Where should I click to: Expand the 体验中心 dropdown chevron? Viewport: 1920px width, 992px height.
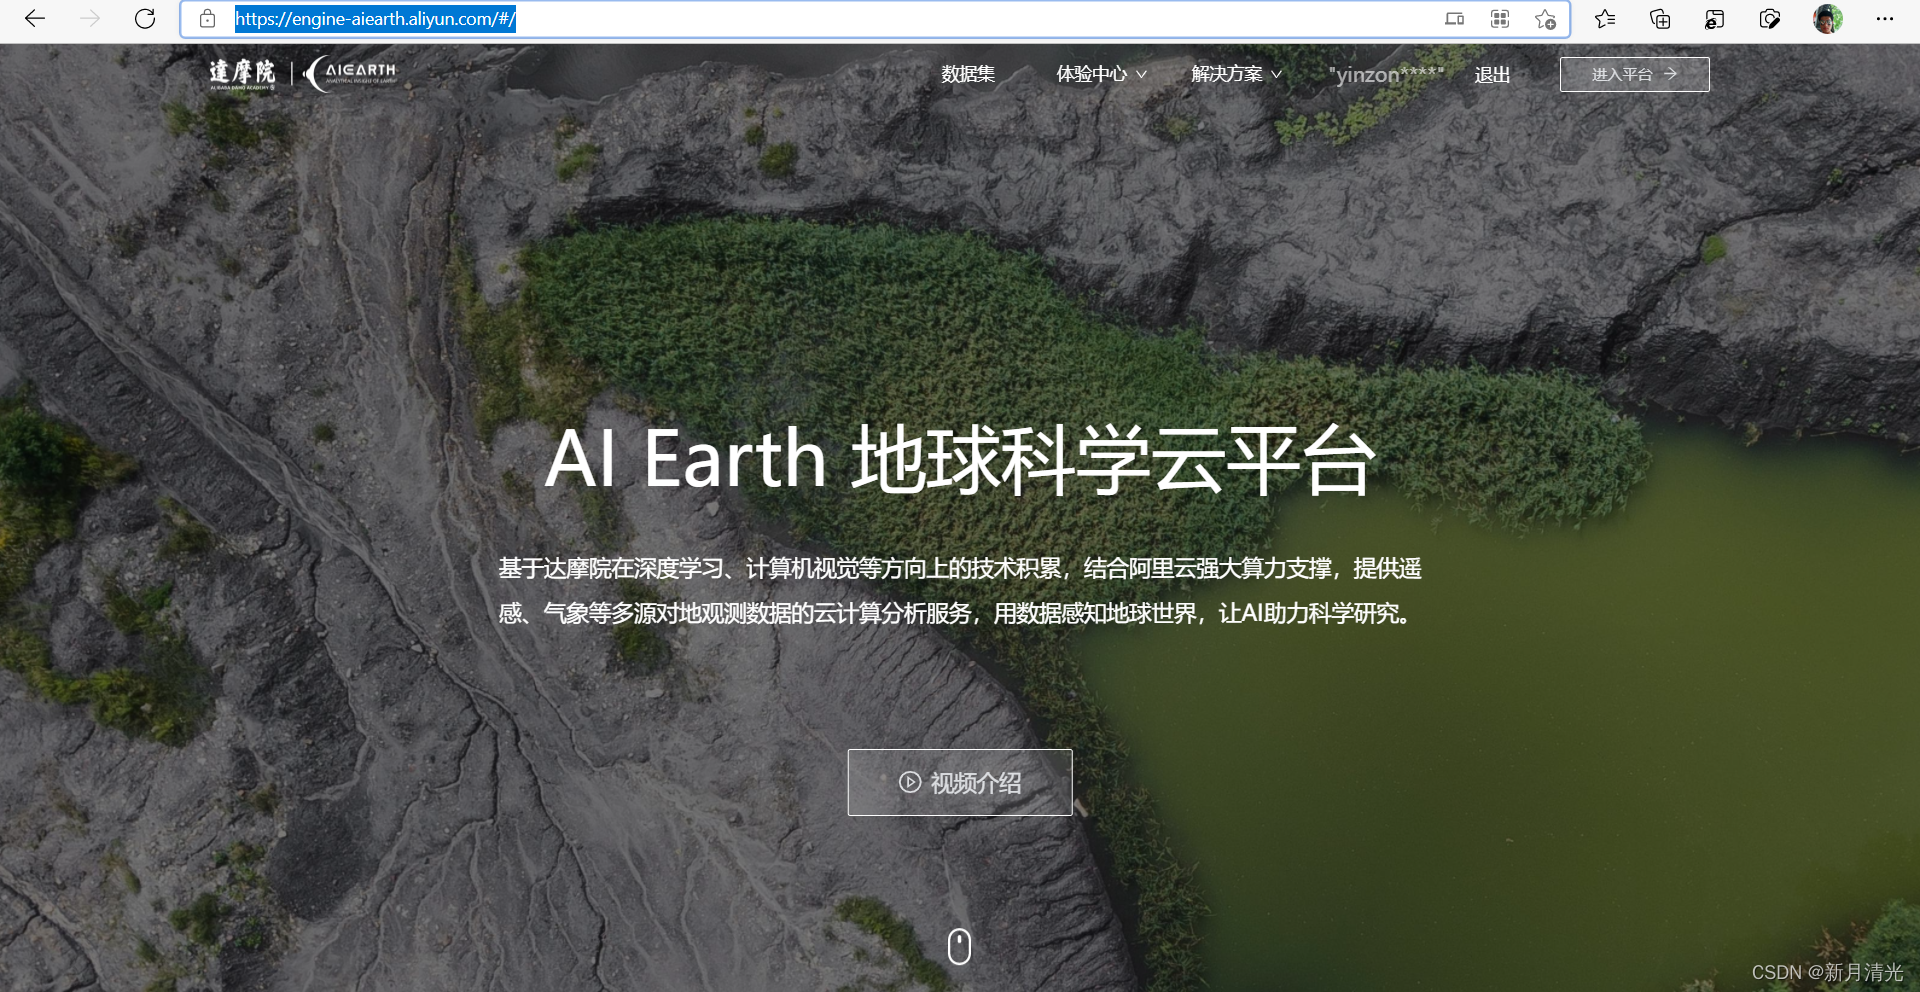click(x=1141, y=75)
